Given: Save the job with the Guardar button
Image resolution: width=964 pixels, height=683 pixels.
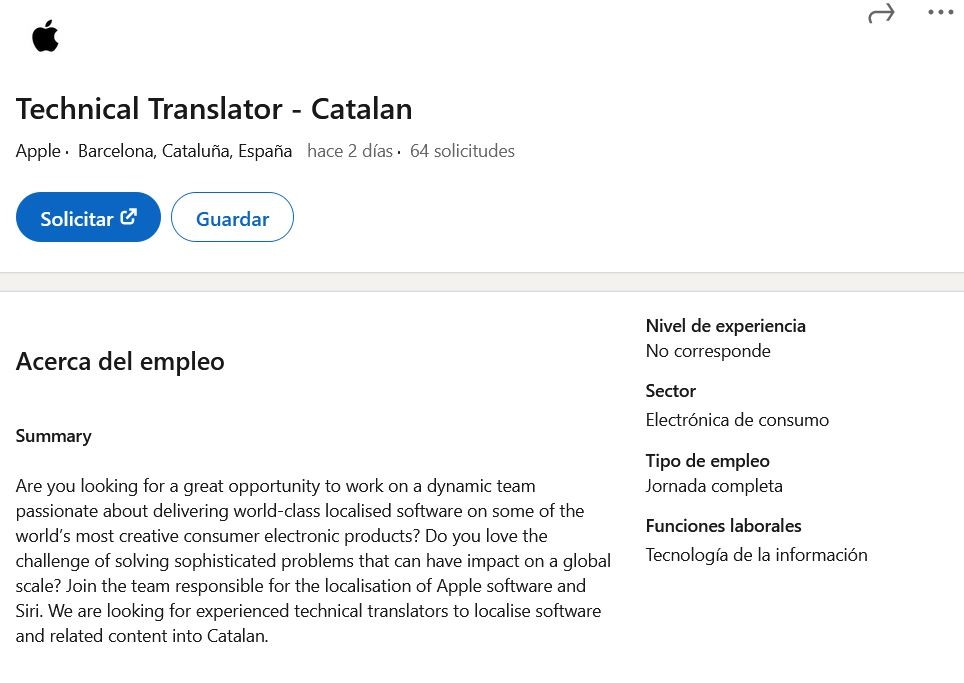Looking at the screenshot, I should tap(232, 217).
